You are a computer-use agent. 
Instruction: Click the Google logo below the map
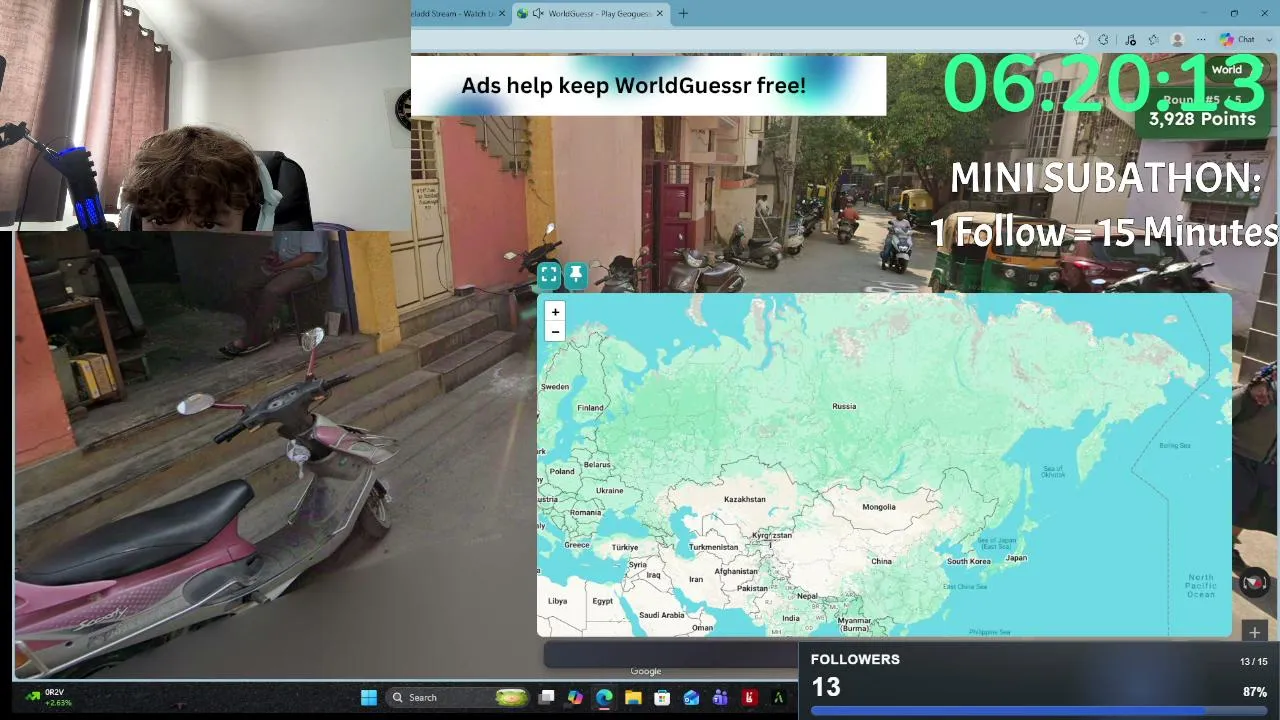pyautogui.click(x=646, y=671)
